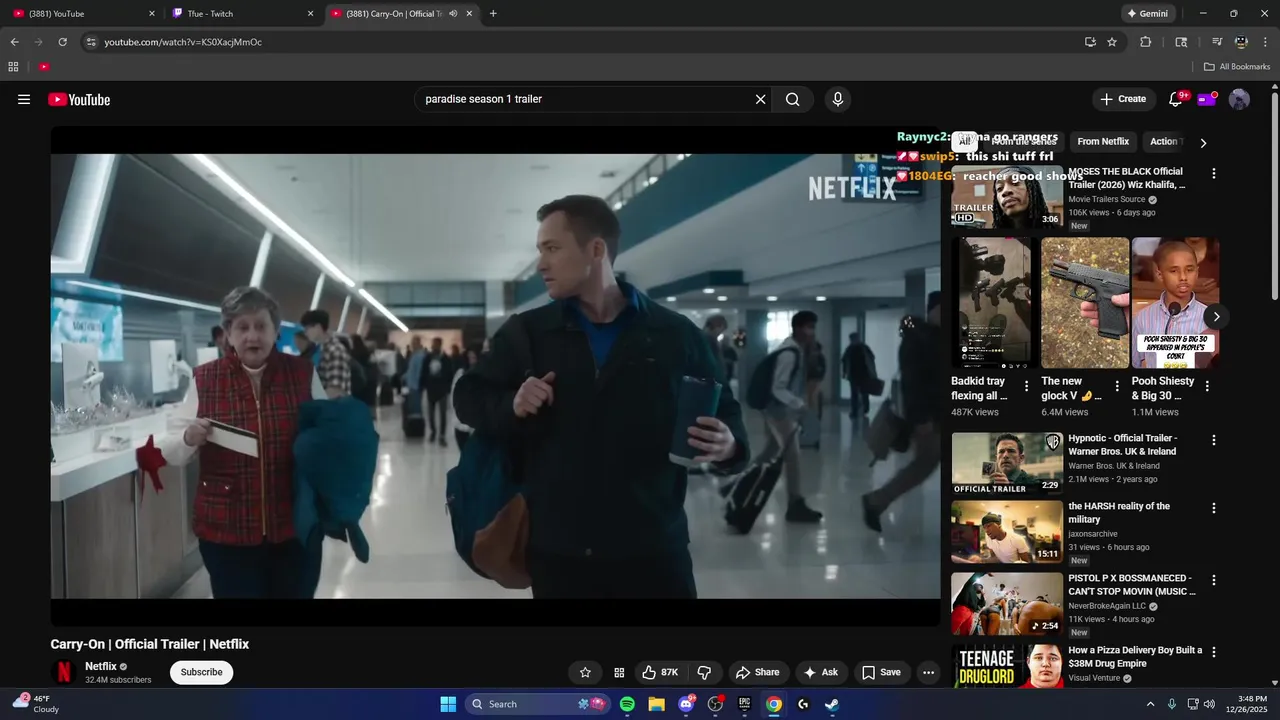
Task: Click the Chrome address bar URL
Action: tap(183, 42)
